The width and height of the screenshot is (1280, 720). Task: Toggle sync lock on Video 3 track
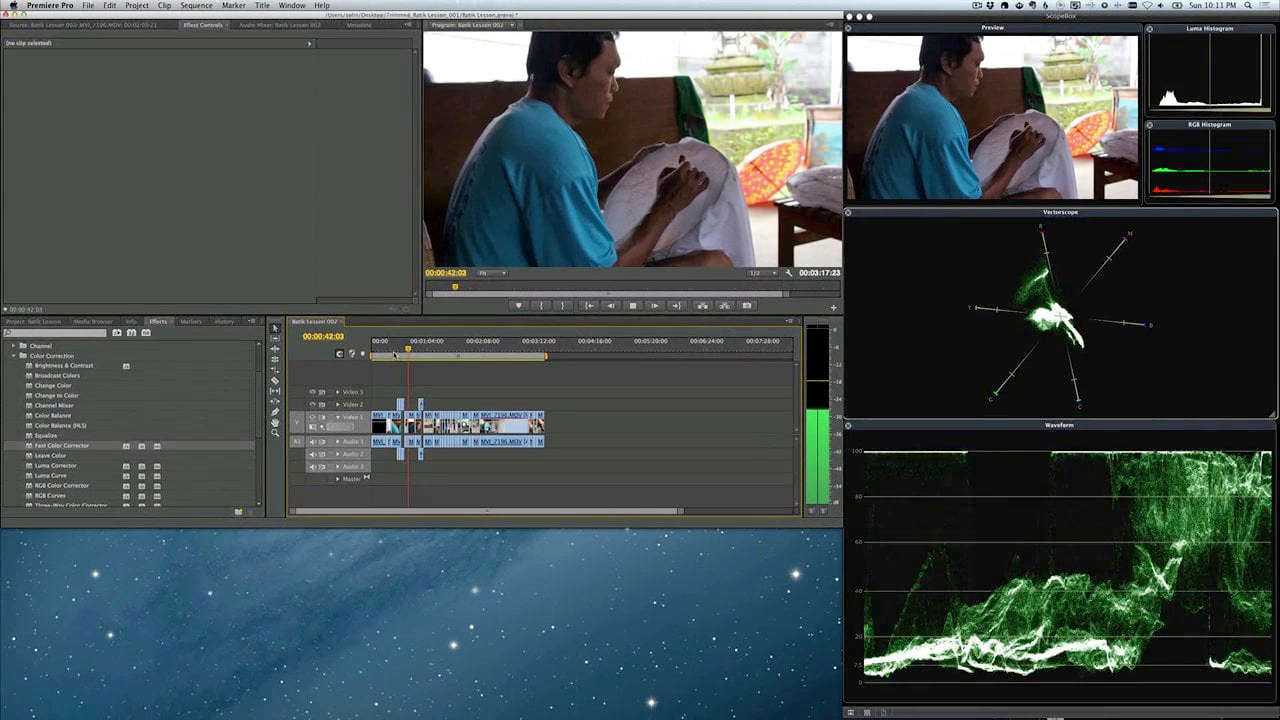(x=322, y=392)
